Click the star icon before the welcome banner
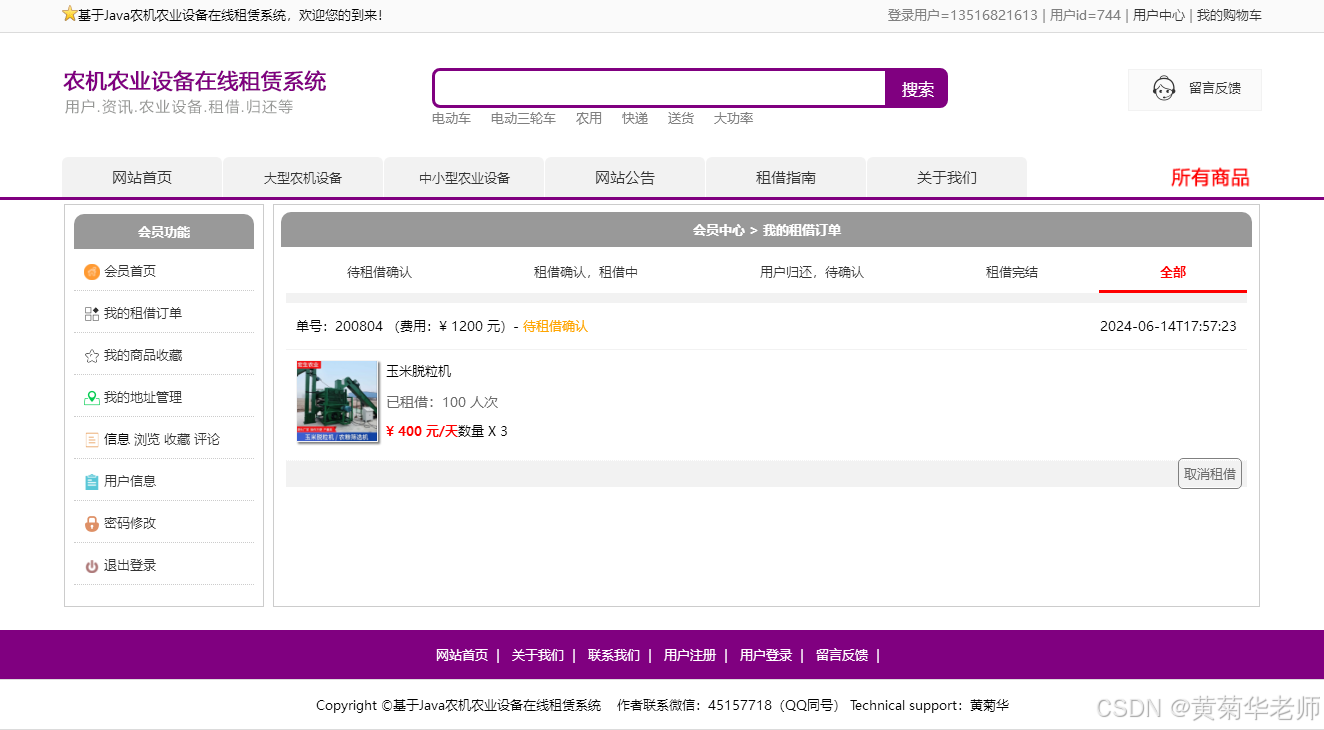The image size is (1324, 730). pyautogui.click(x=69, y=13)
